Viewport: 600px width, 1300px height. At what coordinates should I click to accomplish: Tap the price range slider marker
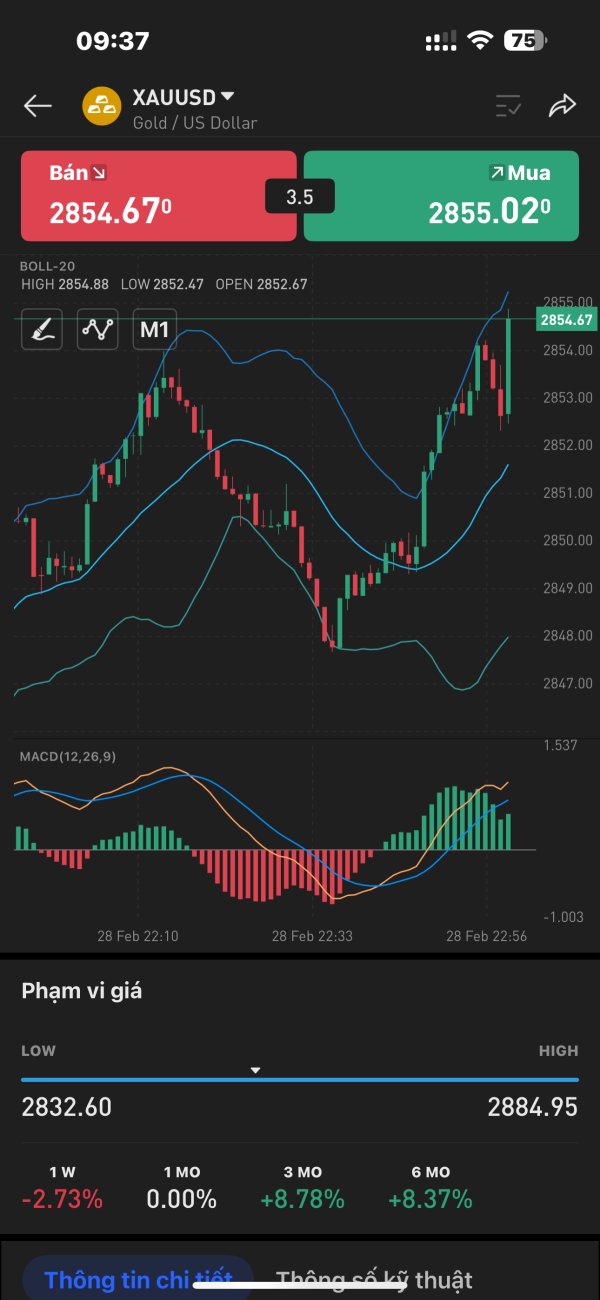click(x=255, y=1070)
